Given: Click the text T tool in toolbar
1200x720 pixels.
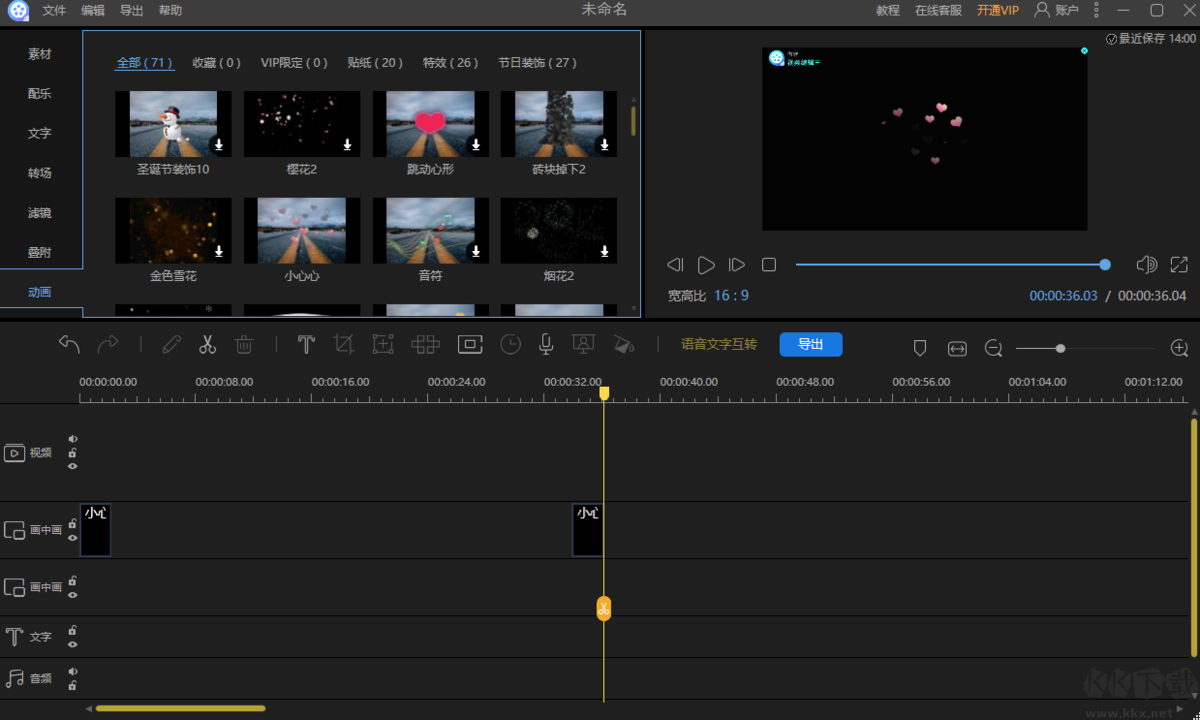Looking at the screenshot, I should coord(306,345).
